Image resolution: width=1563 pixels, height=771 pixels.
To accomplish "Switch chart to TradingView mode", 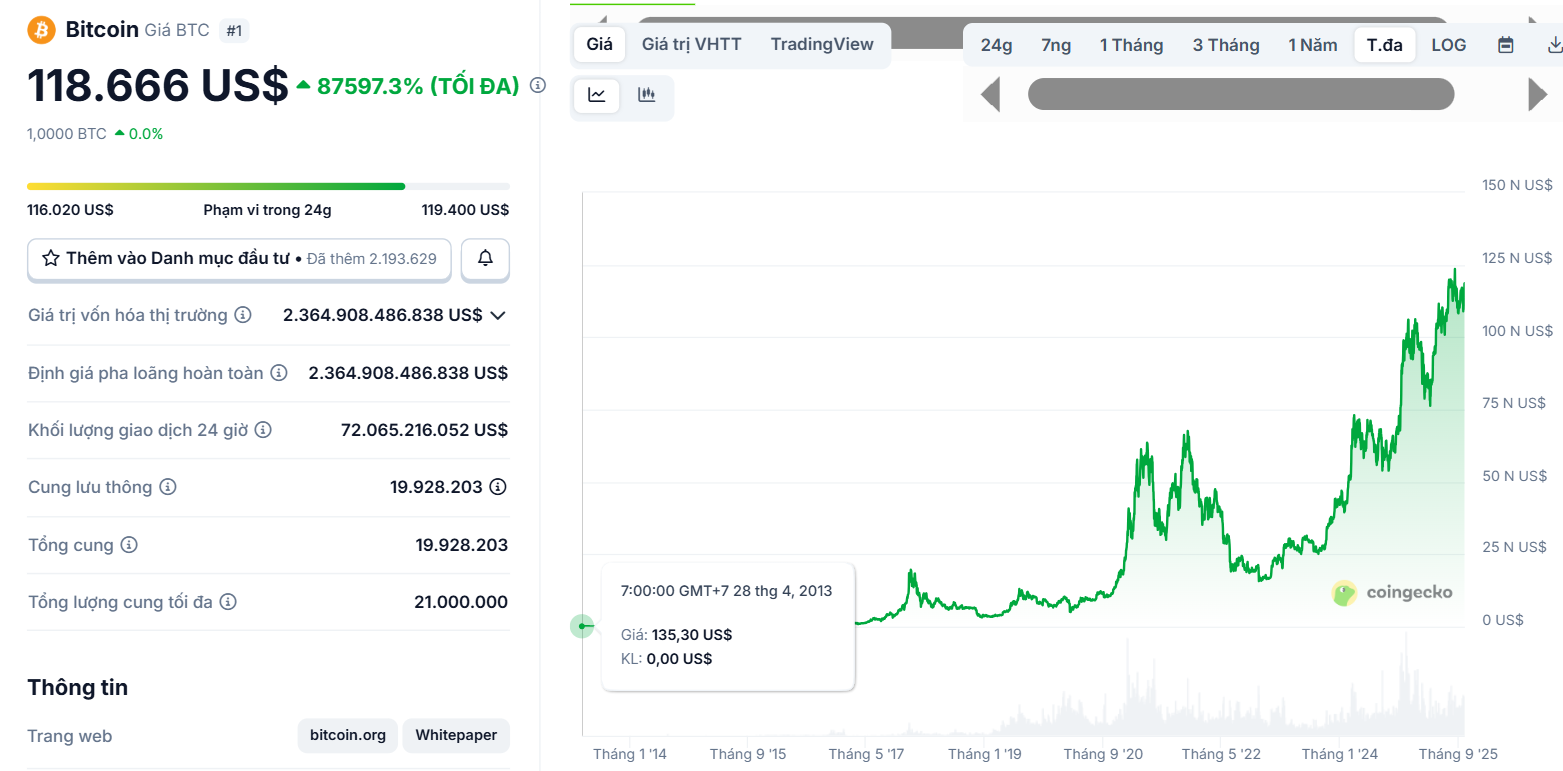I will (x=822, y=45).
